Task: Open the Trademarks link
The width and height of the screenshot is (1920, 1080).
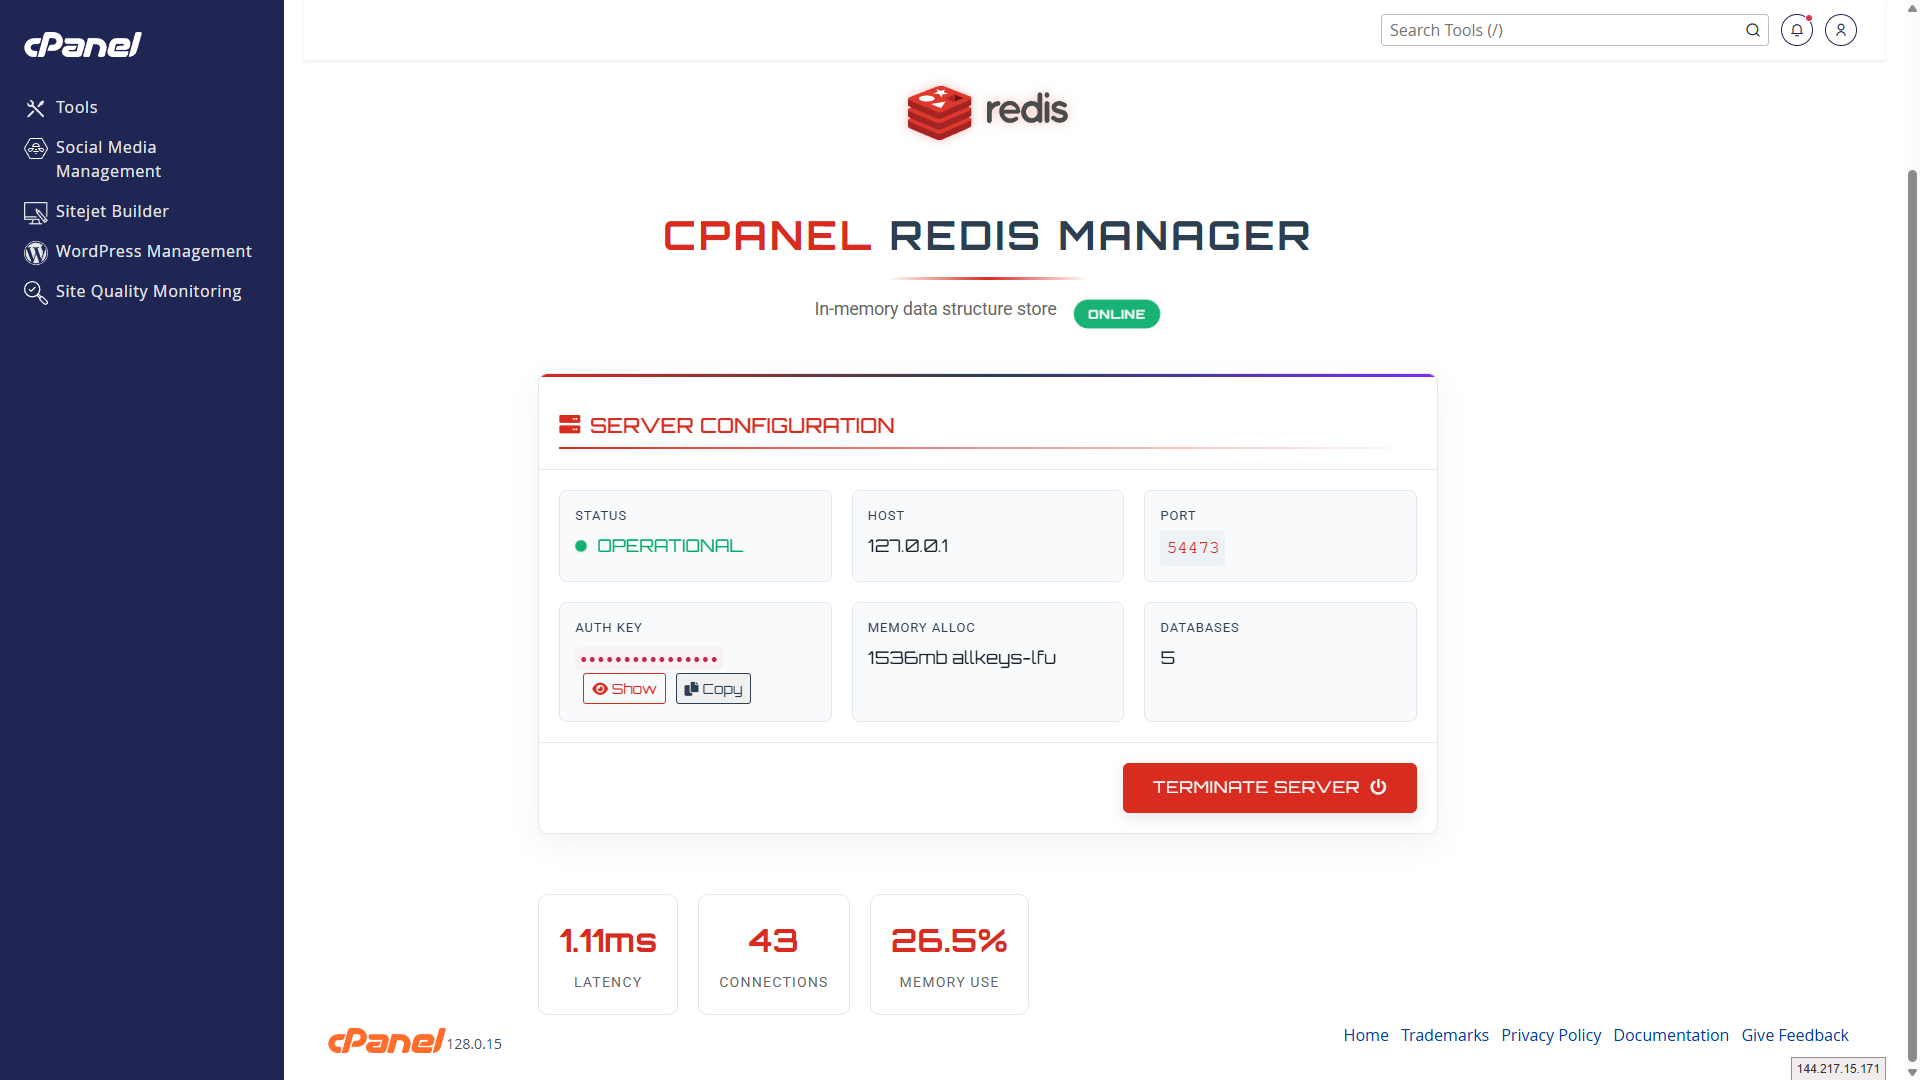Action: pyautogui.click(x=1444, y=1035)
